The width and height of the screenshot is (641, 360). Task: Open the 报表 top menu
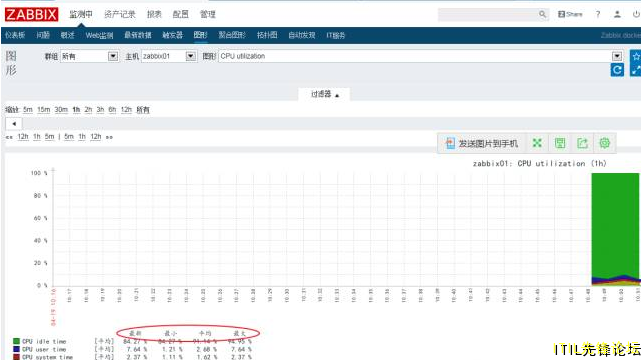(154, 14)
